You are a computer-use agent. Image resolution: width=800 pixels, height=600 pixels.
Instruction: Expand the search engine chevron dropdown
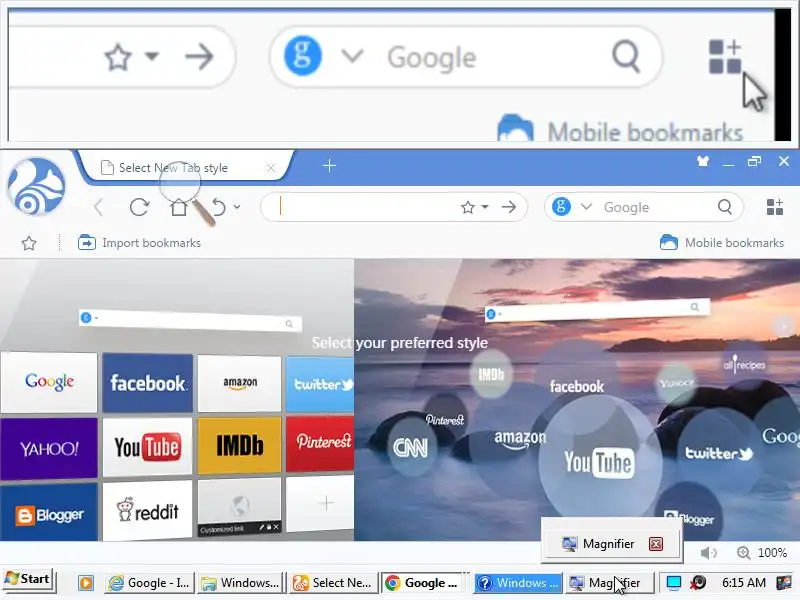pos(586,207)
